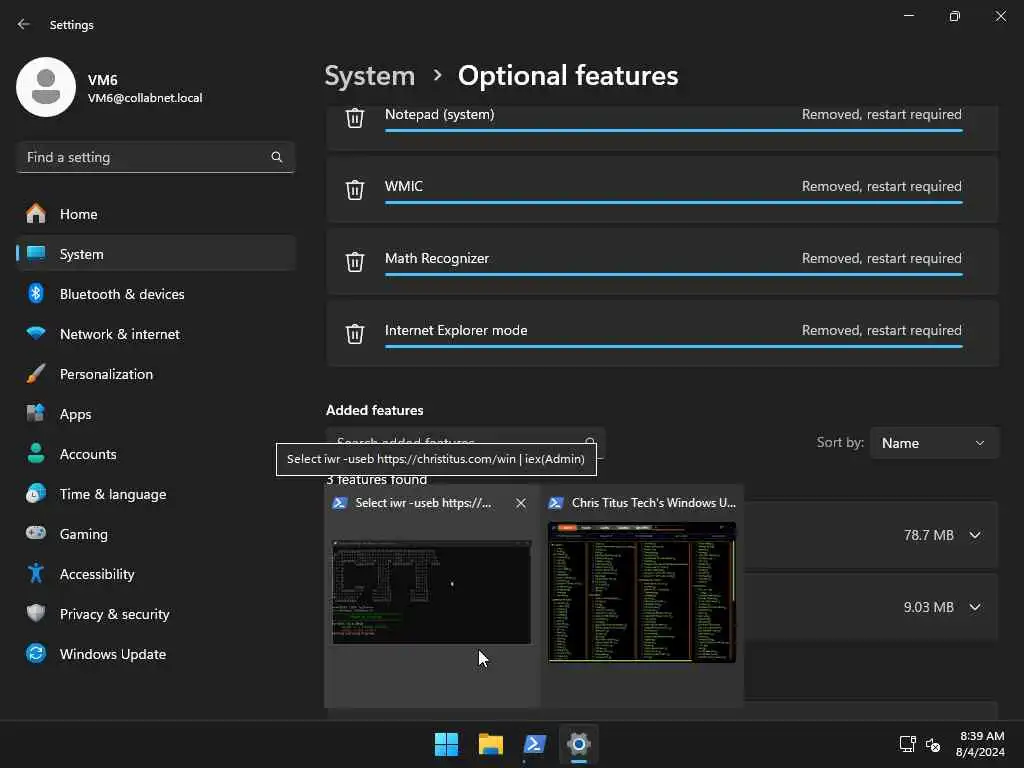Click the VM6 user avatar
Viewport: 1024px width, 768px height.
click(46, 87)
